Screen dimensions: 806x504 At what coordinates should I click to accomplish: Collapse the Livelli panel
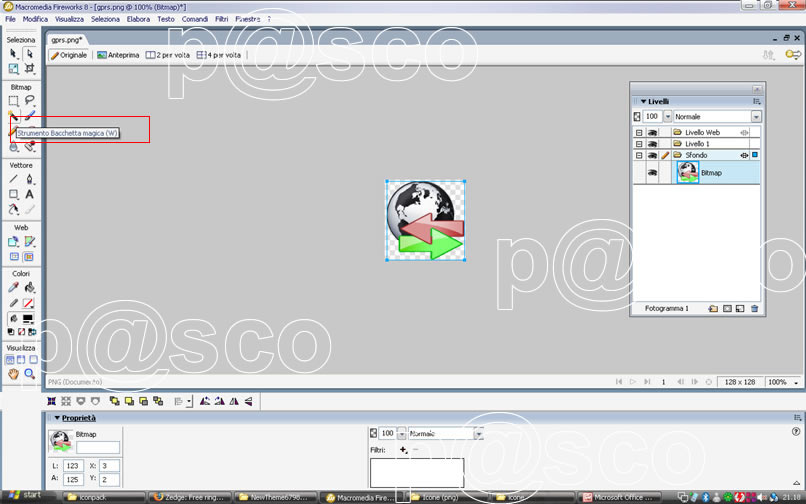643,102
